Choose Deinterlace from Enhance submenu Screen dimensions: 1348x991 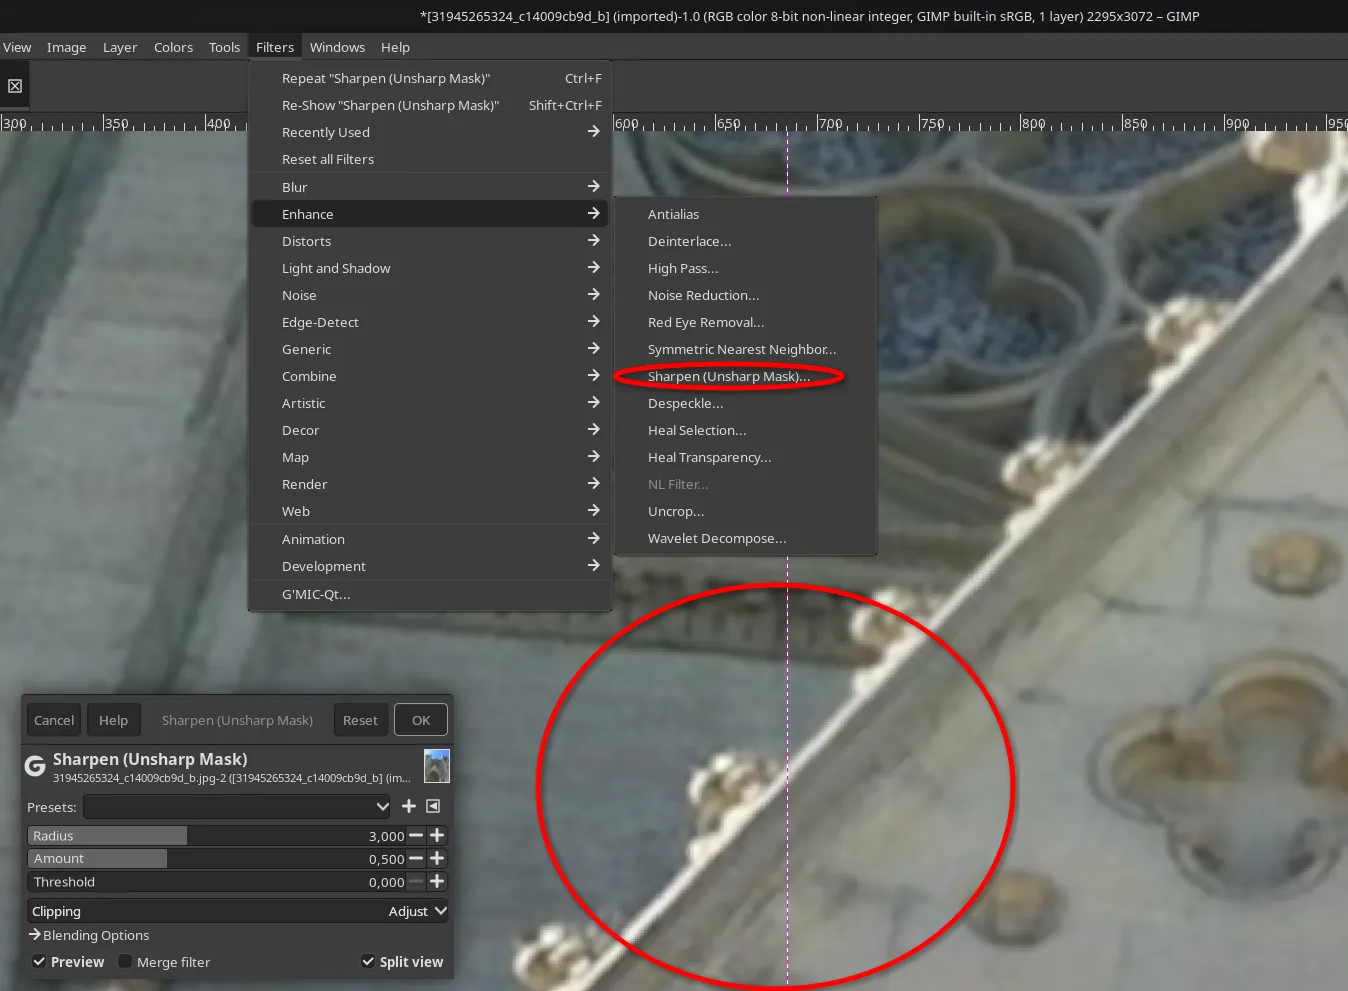[x=745, y=241]
